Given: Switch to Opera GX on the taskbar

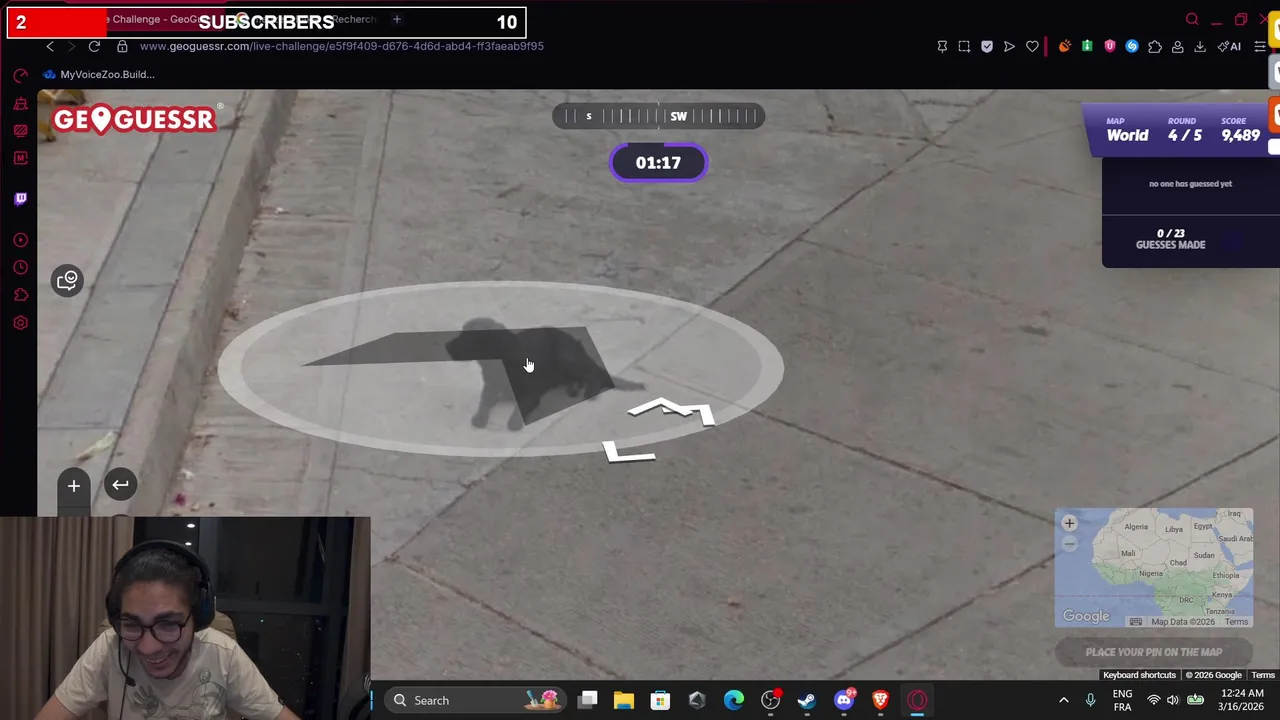Looking at the screenshot, I should [x=917, y=700].
